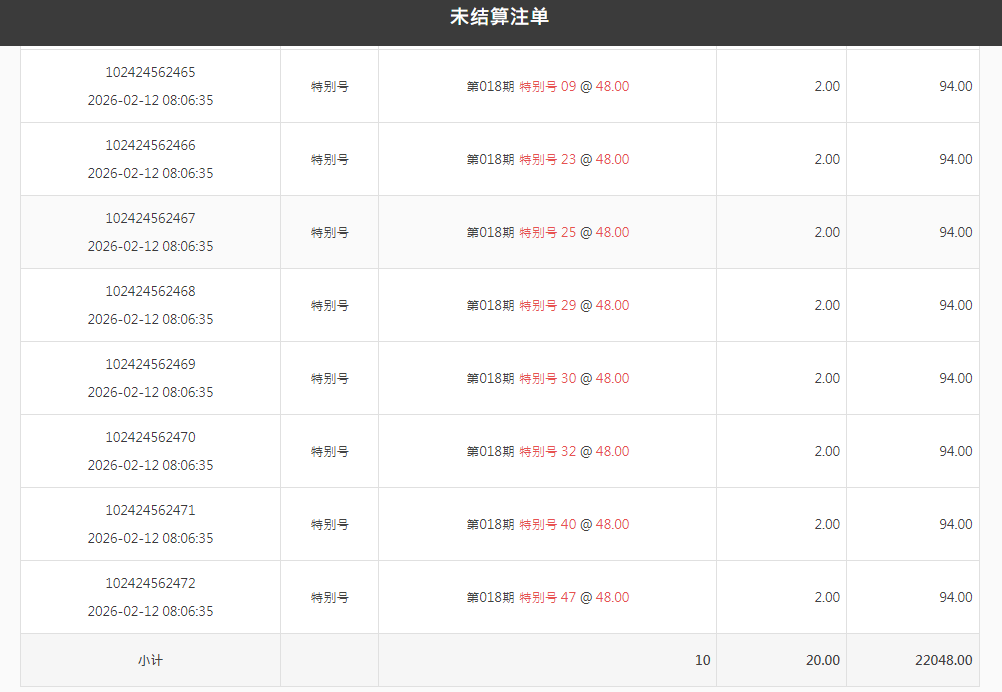Click order number 102424562468
This screenshot has width=1002, height=692.
[150, 292]
